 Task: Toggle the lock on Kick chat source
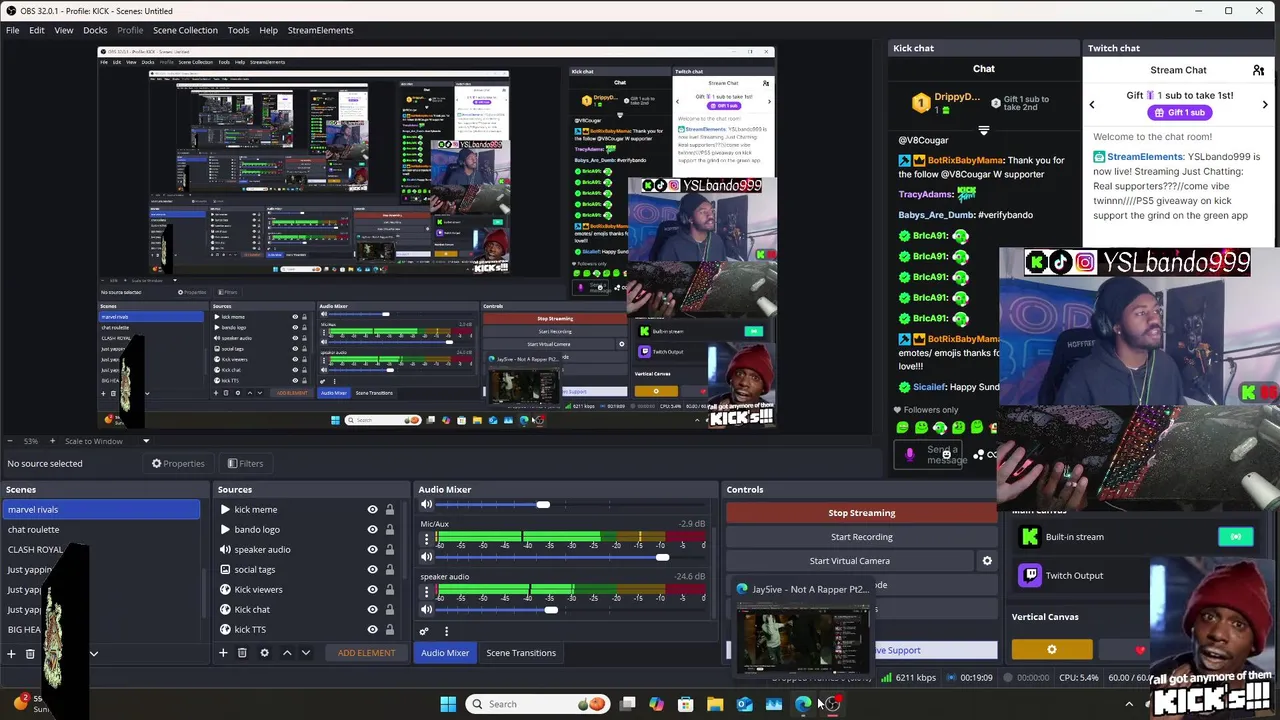pos(390,609)
